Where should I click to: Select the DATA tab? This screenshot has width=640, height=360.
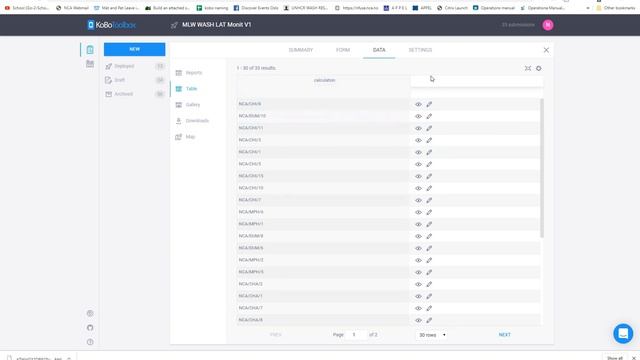point(379,50)
